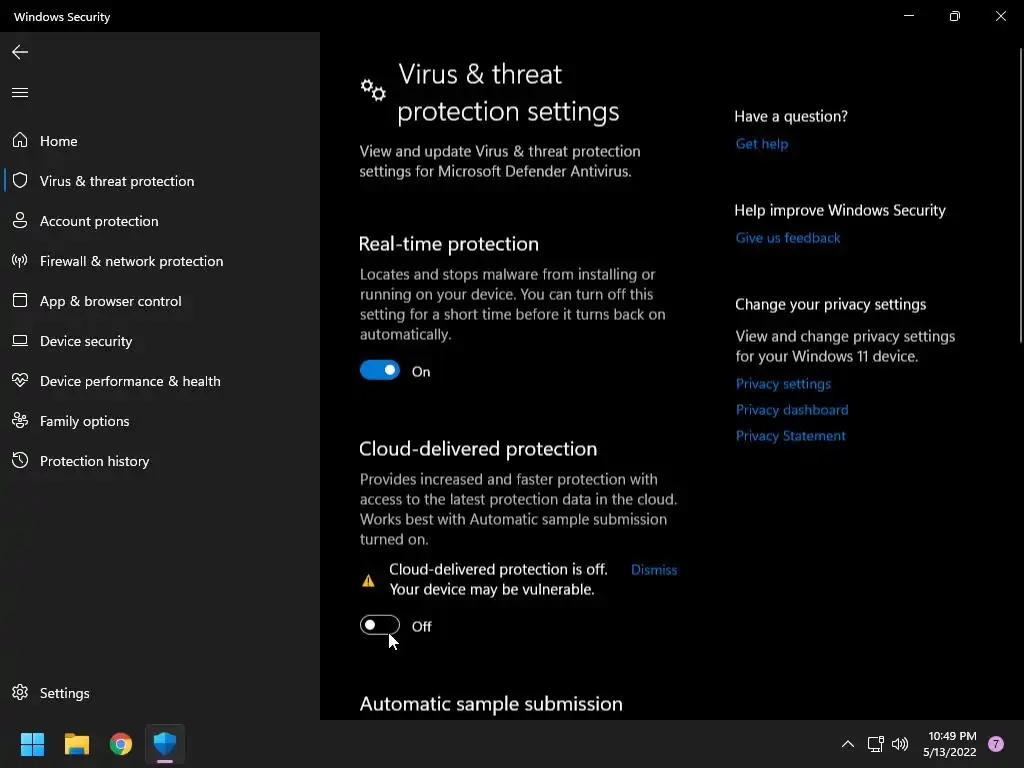This screenshot has width=1024, height=768.
Task: Dismiss the cloud protection warning
Action: [x=654, y=570]
